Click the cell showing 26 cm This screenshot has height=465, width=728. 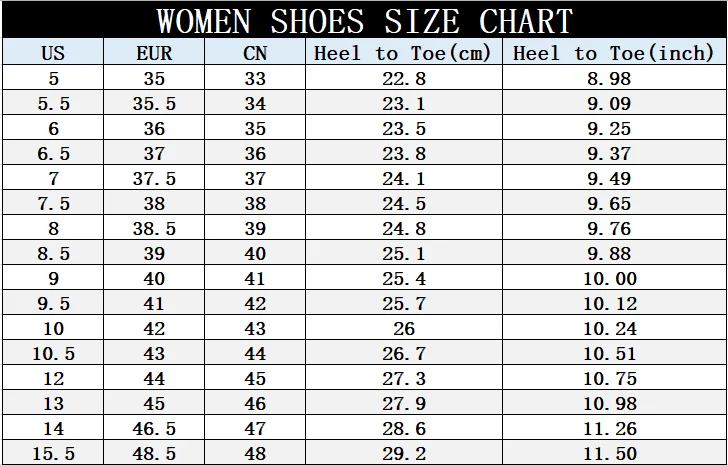[x=404, y=328]
